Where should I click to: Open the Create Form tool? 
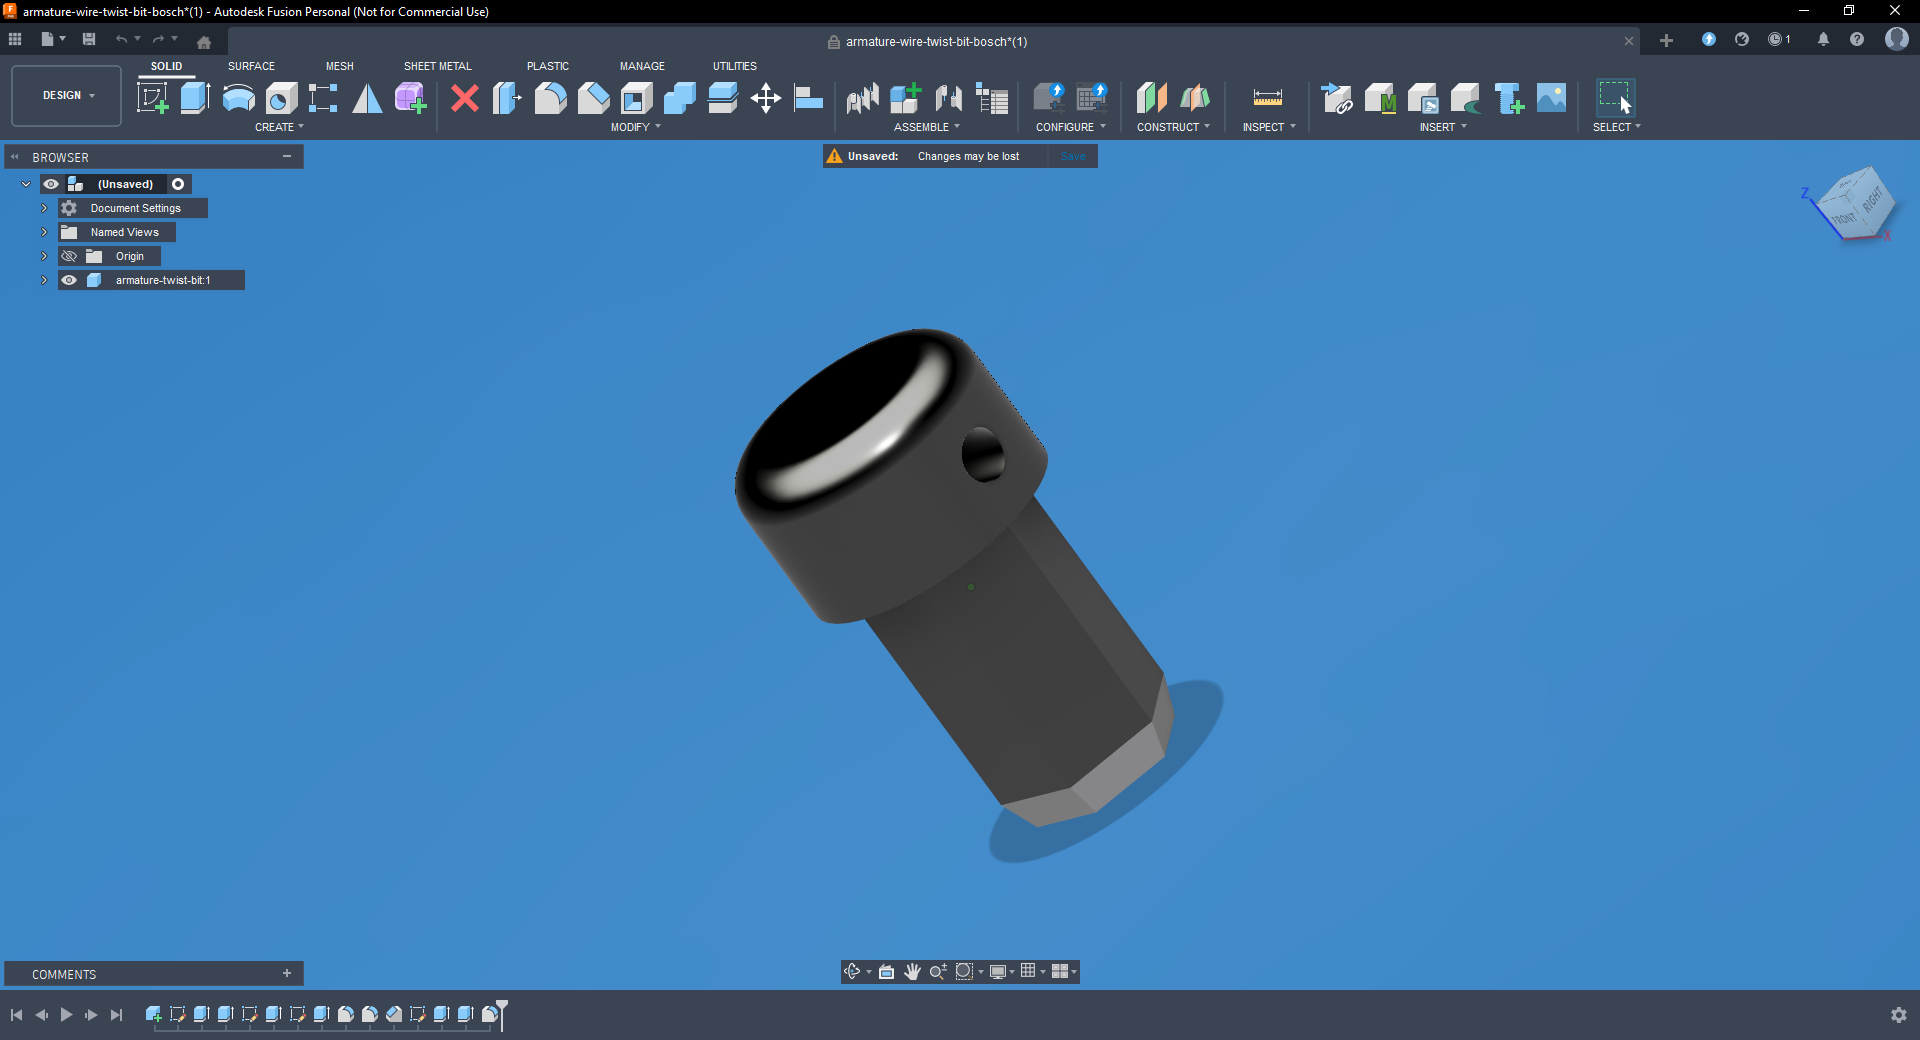[x=410, y=98]
